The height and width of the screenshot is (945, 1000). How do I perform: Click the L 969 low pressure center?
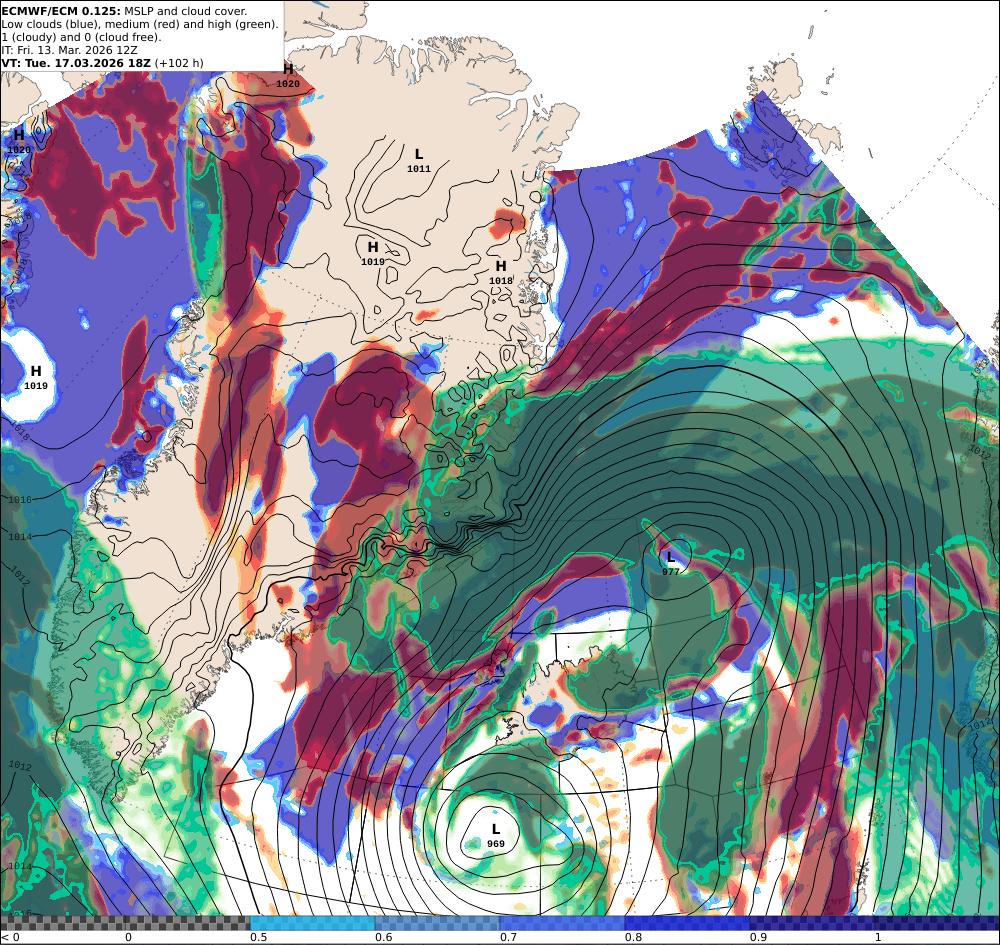click(x=496, y=835)
